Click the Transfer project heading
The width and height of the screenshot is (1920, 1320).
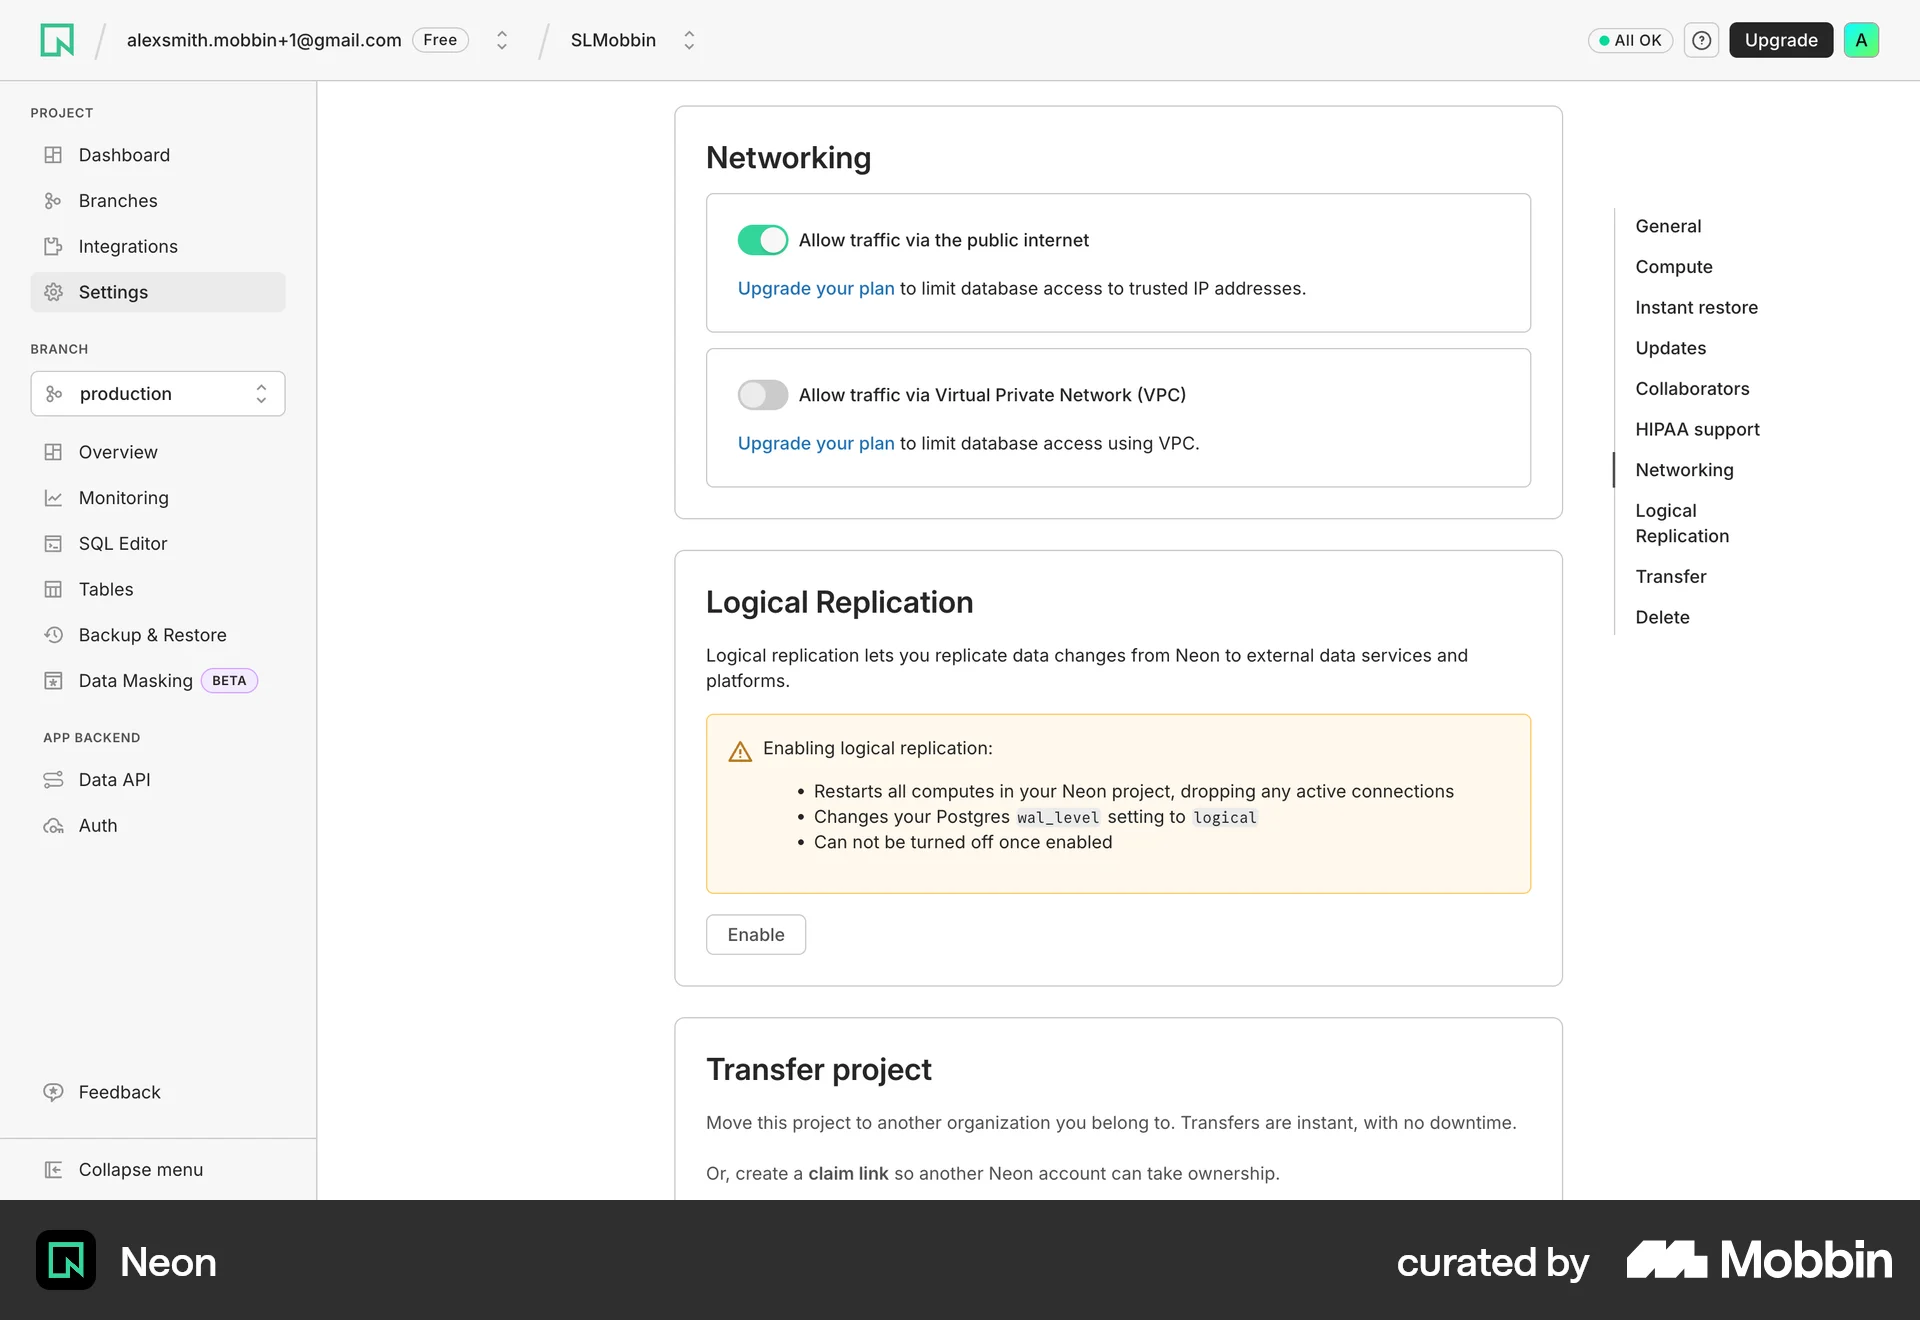click(x=818, y=1069)
